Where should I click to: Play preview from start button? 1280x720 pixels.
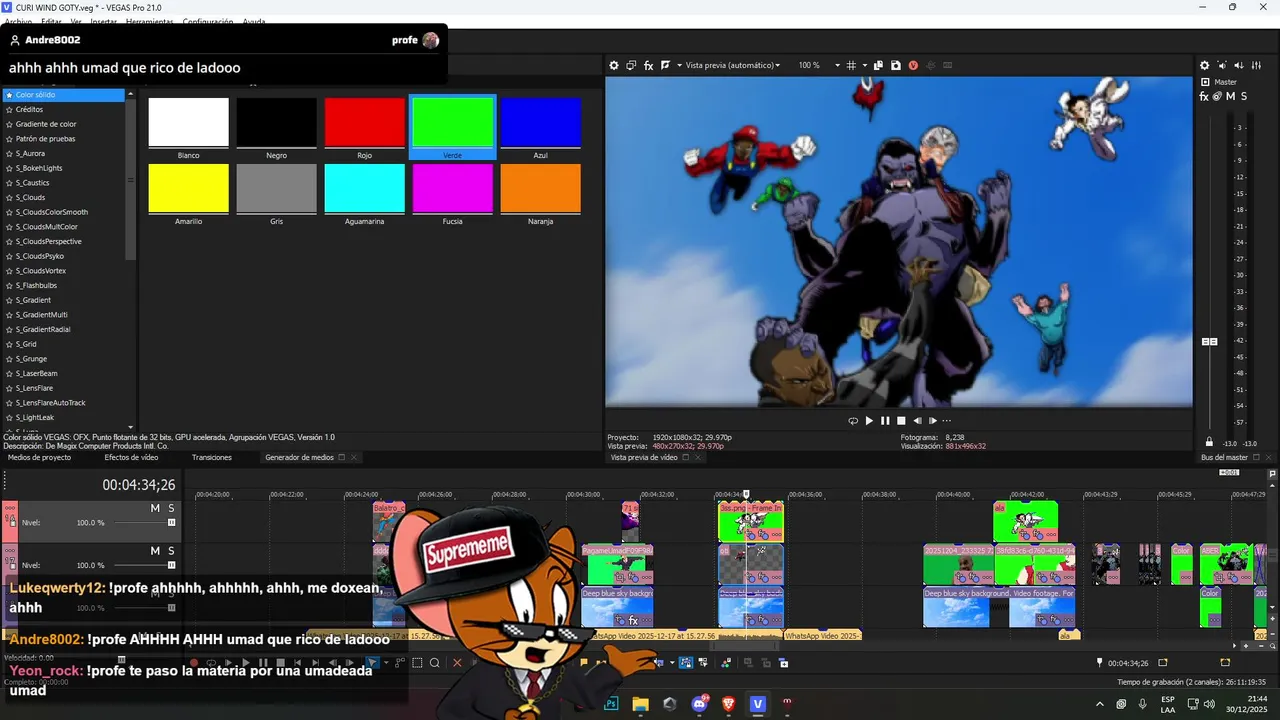[869, 421]
